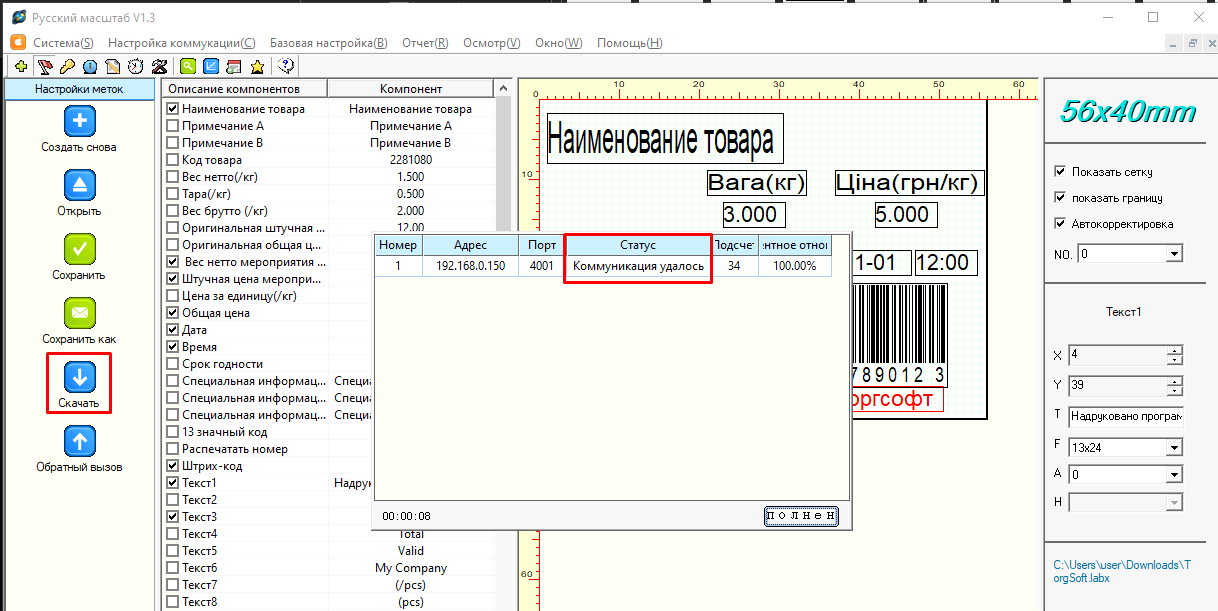Click the Обратный вызов upload icon
The width and height of the screenshot is (1218, 611).
point(80,441)
